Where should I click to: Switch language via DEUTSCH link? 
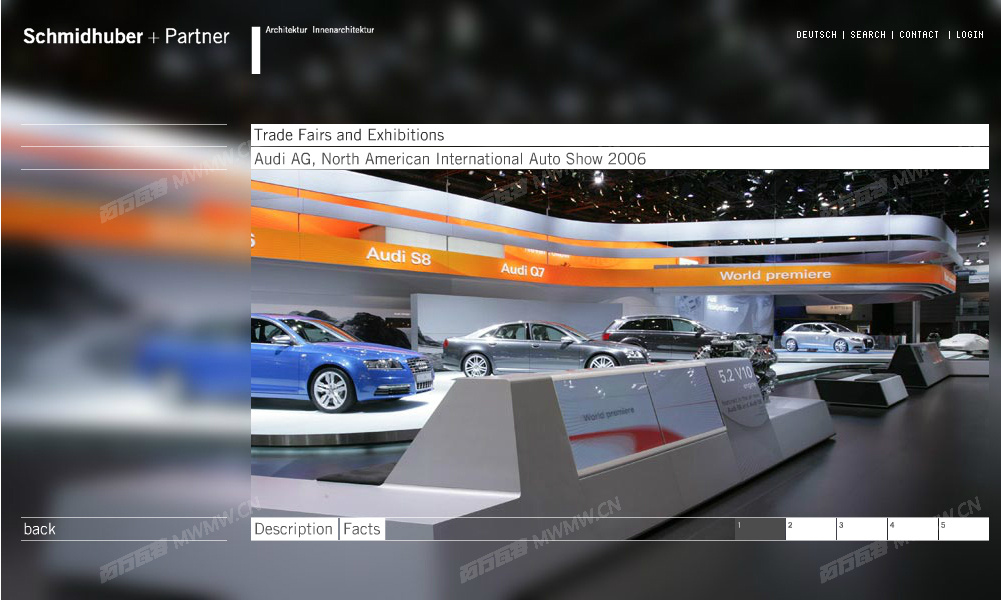(816, 34)
